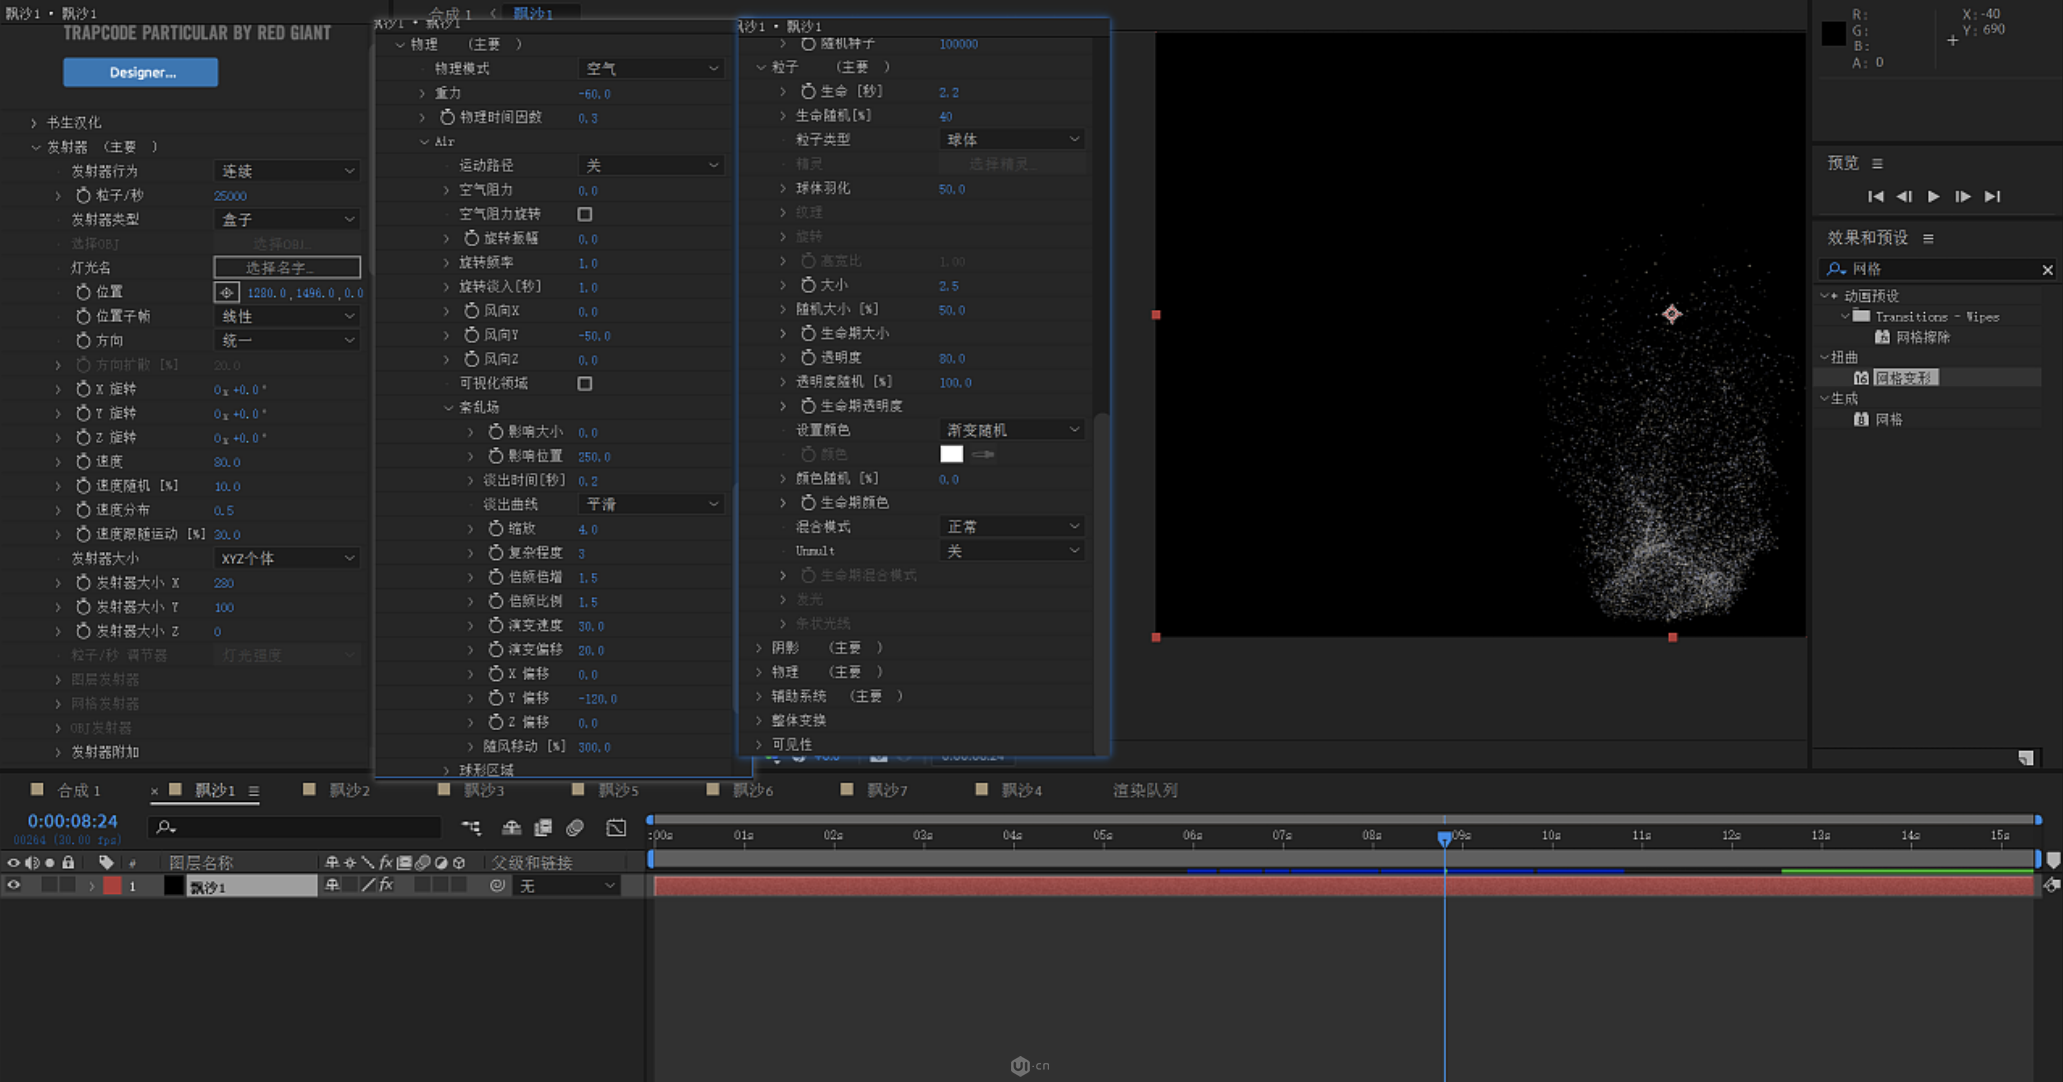
Task: Click the Play button in preview panel
Action: click(x=1933, y=197)
